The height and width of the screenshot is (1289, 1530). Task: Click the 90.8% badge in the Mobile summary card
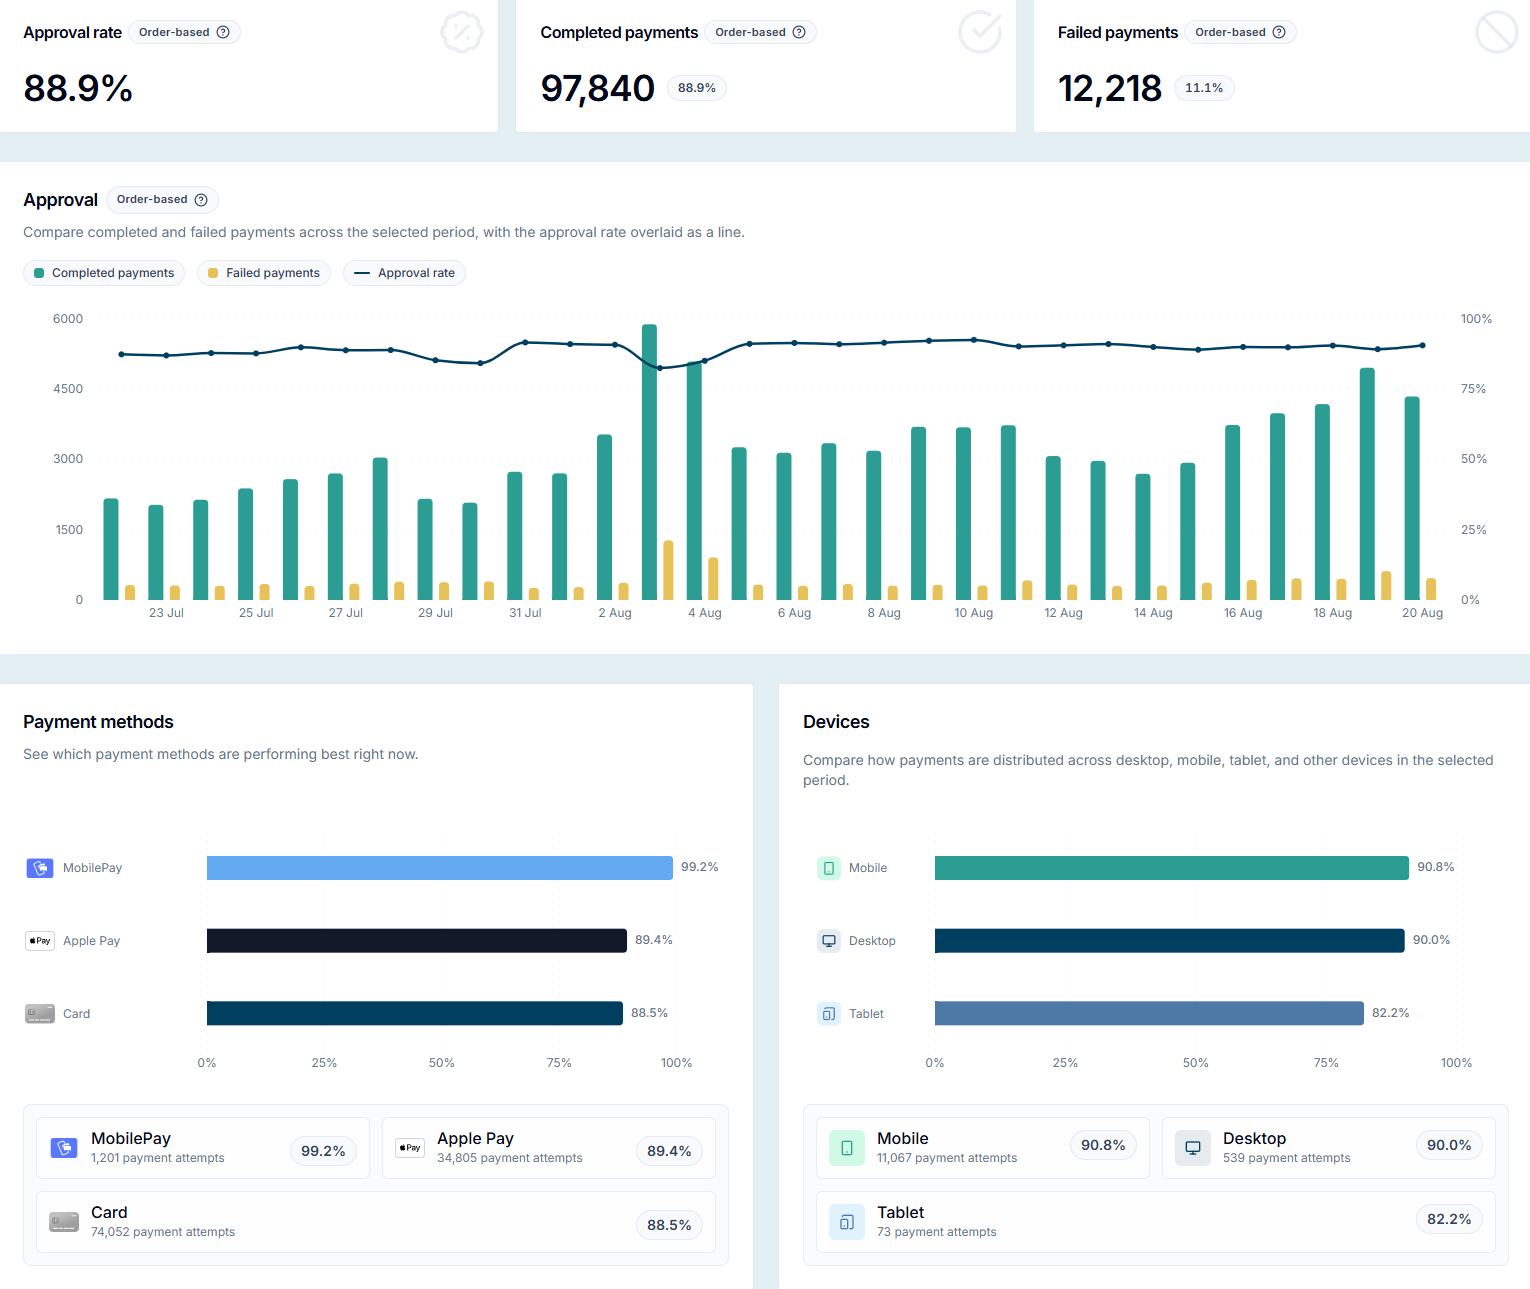click(x=1103, y=1146)
